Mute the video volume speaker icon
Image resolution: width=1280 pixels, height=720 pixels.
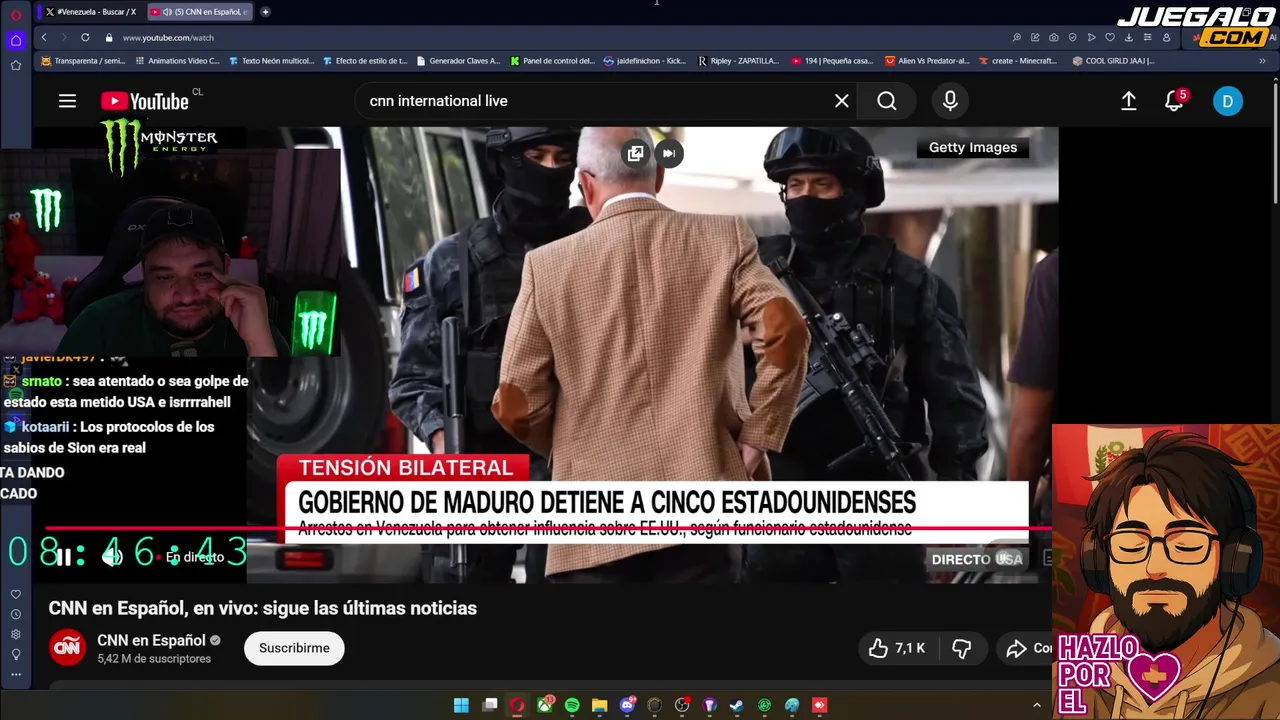[112, 557]
